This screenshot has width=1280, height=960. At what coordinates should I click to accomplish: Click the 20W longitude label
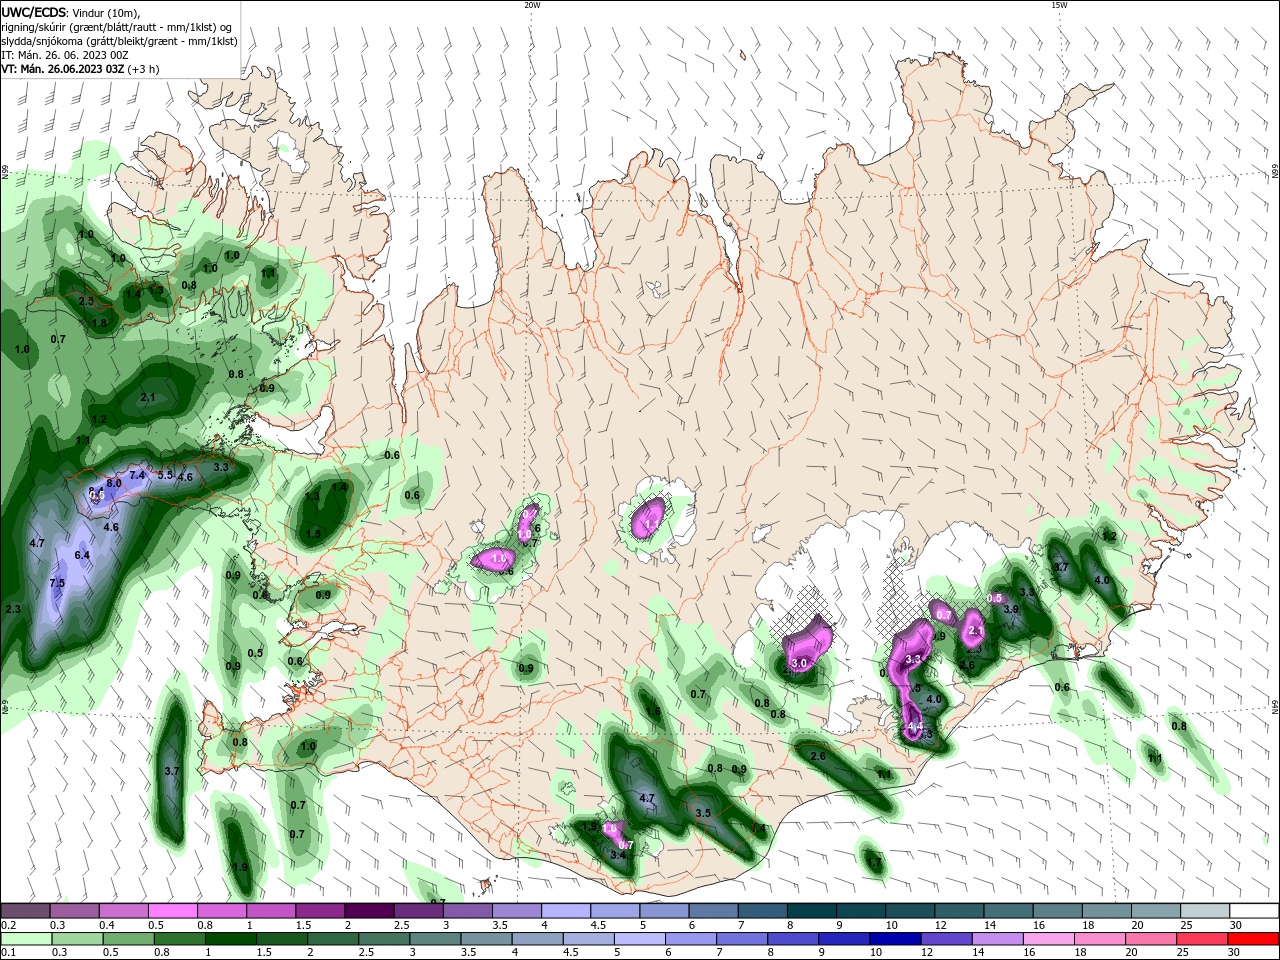(x=532, y=5)
